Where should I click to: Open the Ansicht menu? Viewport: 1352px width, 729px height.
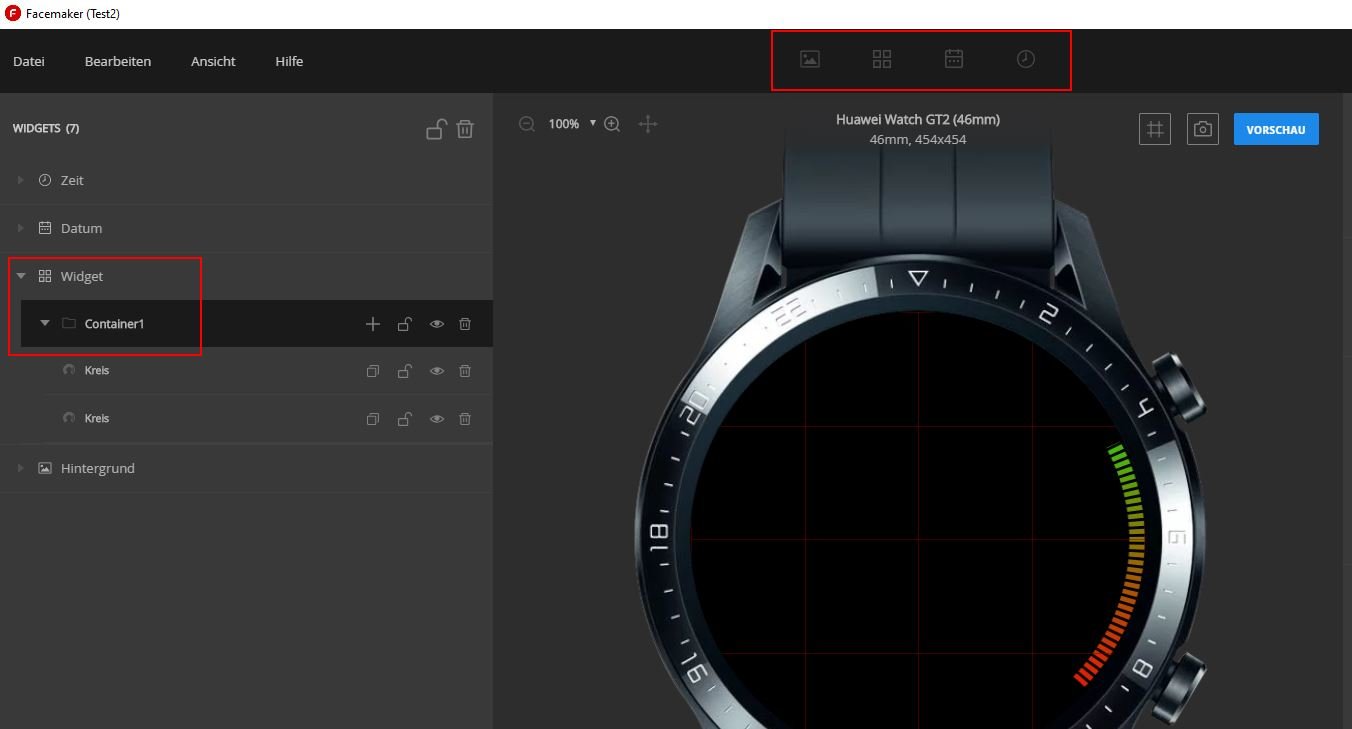pyautogui.click(x=213, y=61)
